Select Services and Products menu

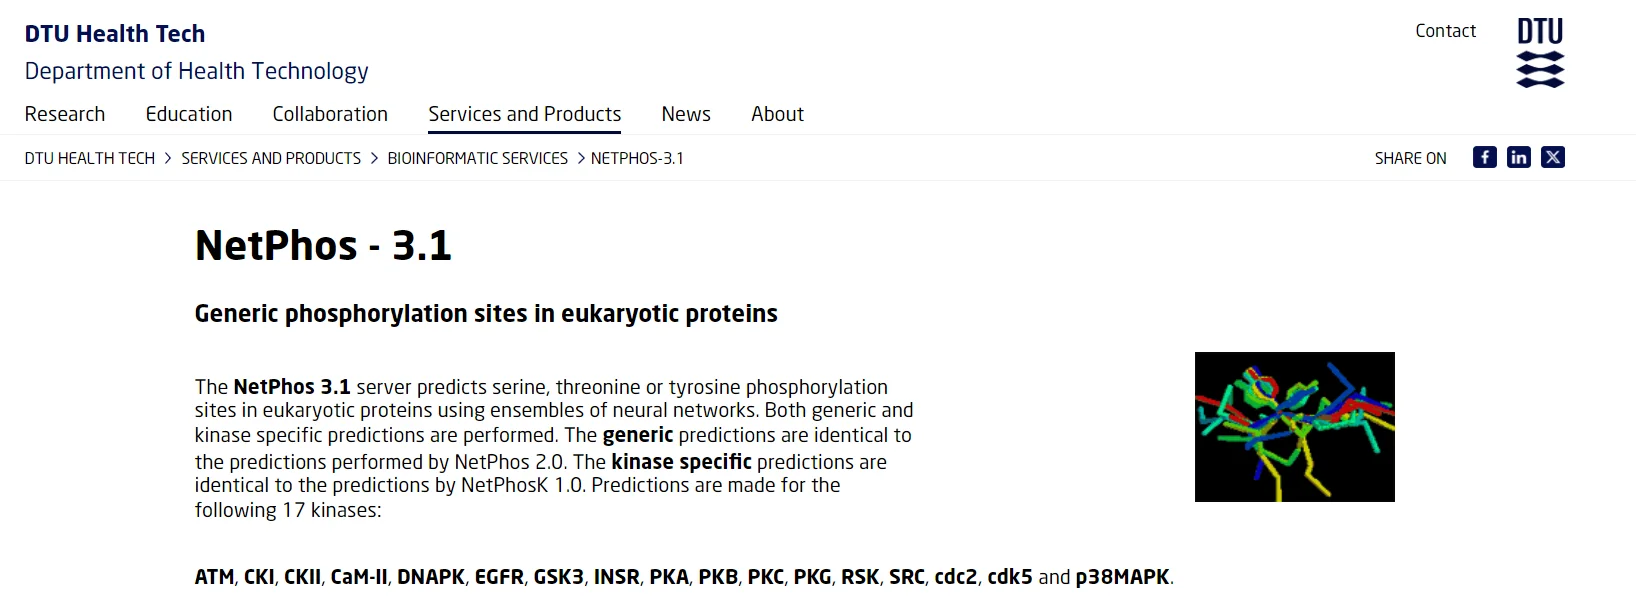click(524, 114)
